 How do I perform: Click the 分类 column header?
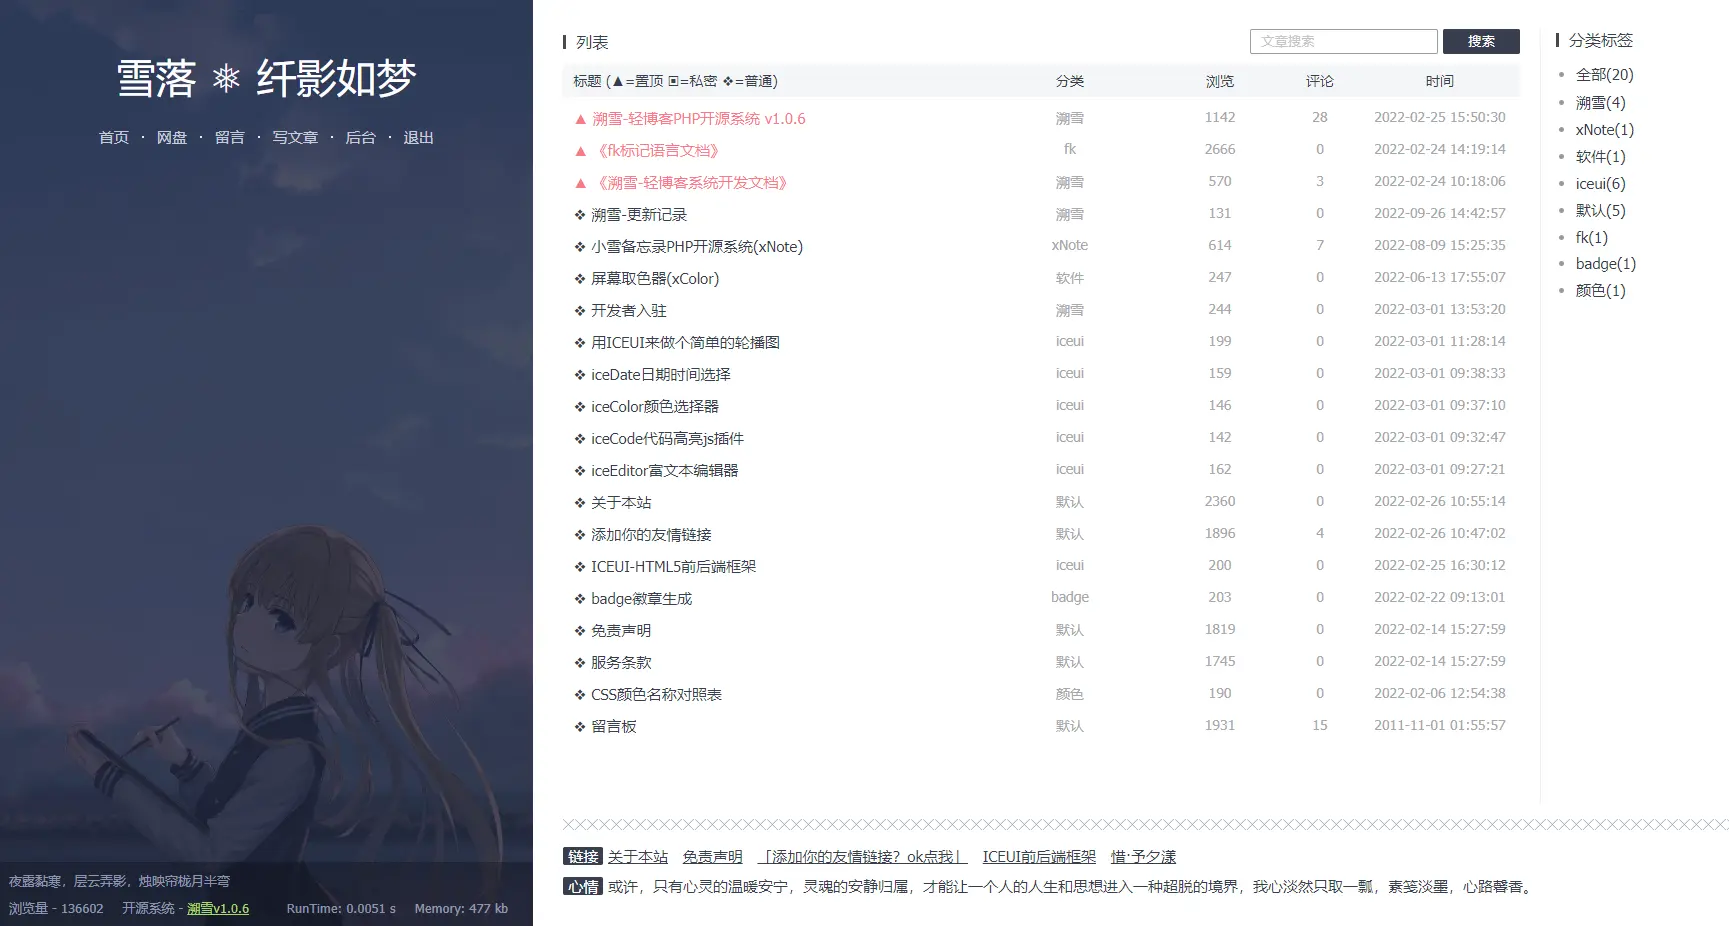click(1070, 81)
